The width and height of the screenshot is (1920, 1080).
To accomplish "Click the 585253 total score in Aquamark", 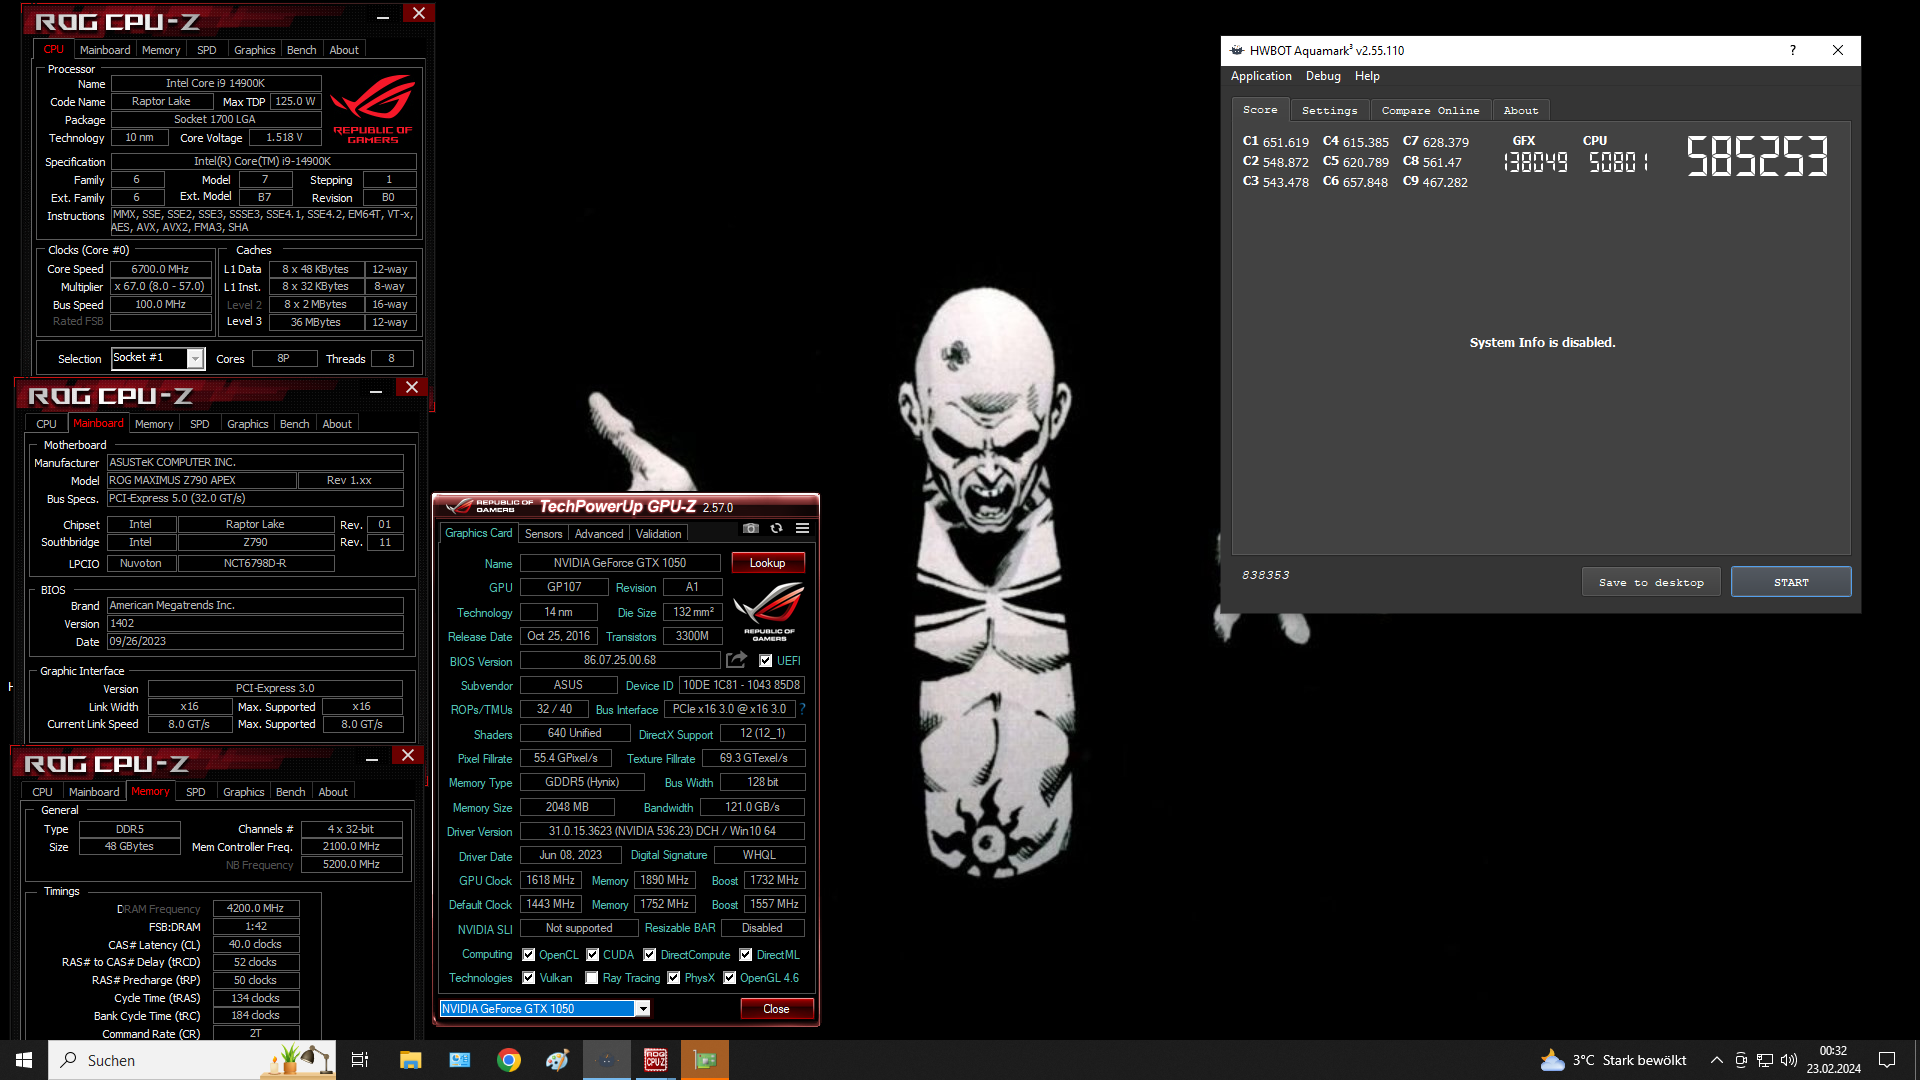I will 1757,157.
